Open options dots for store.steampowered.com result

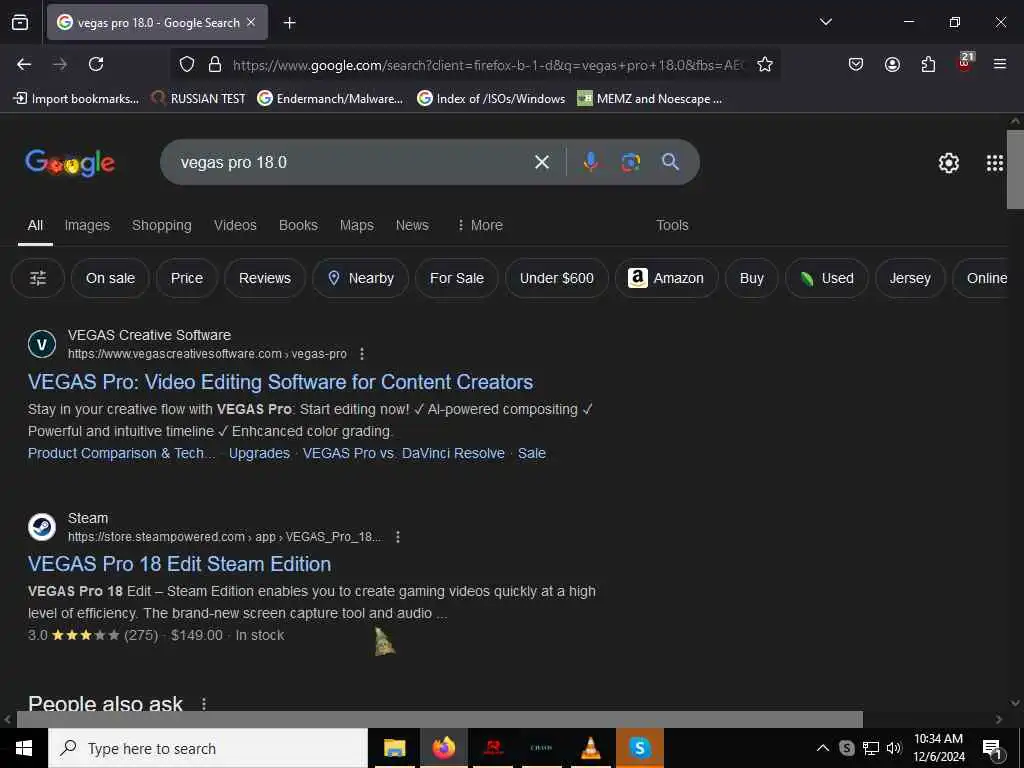(398, 537)
